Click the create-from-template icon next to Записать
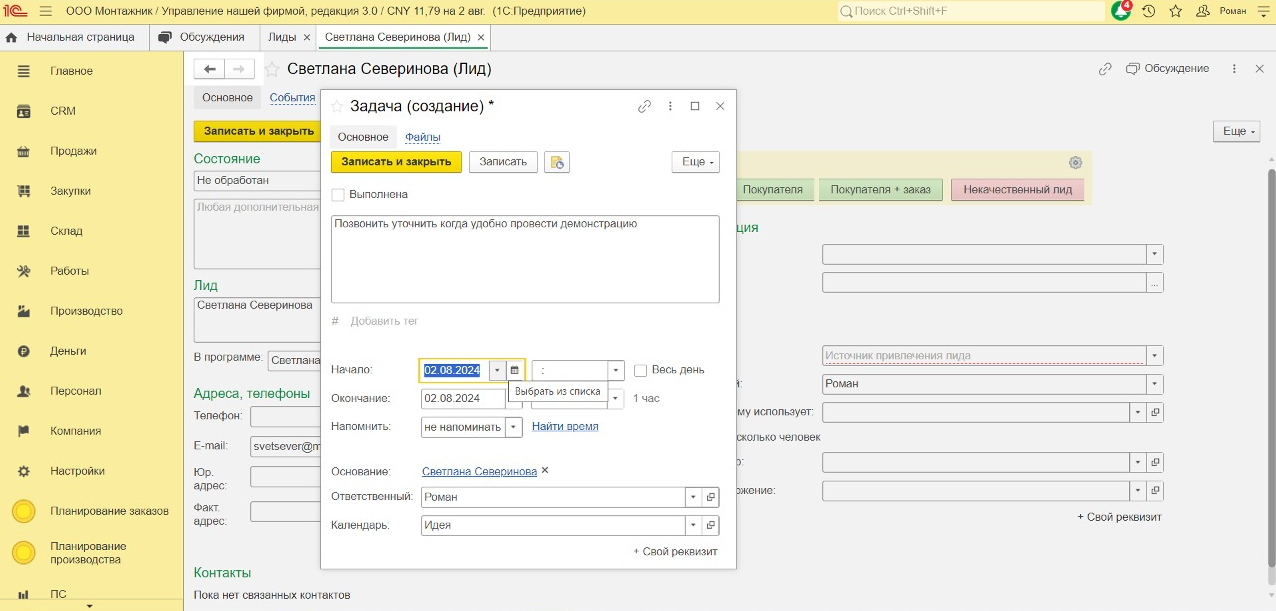 point(557,162)
